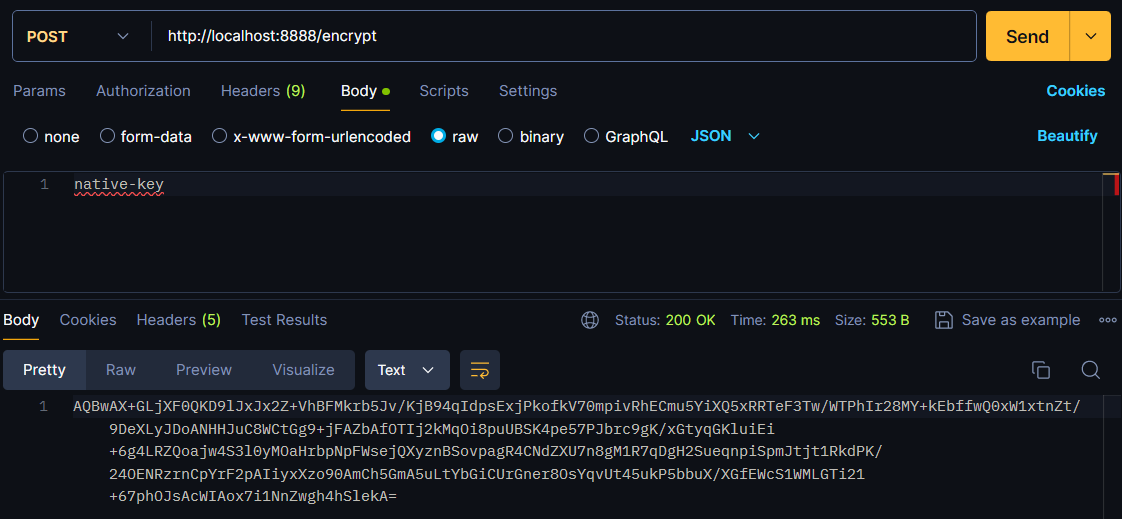Select the GraphQL body type

click(x=626, y=136)
